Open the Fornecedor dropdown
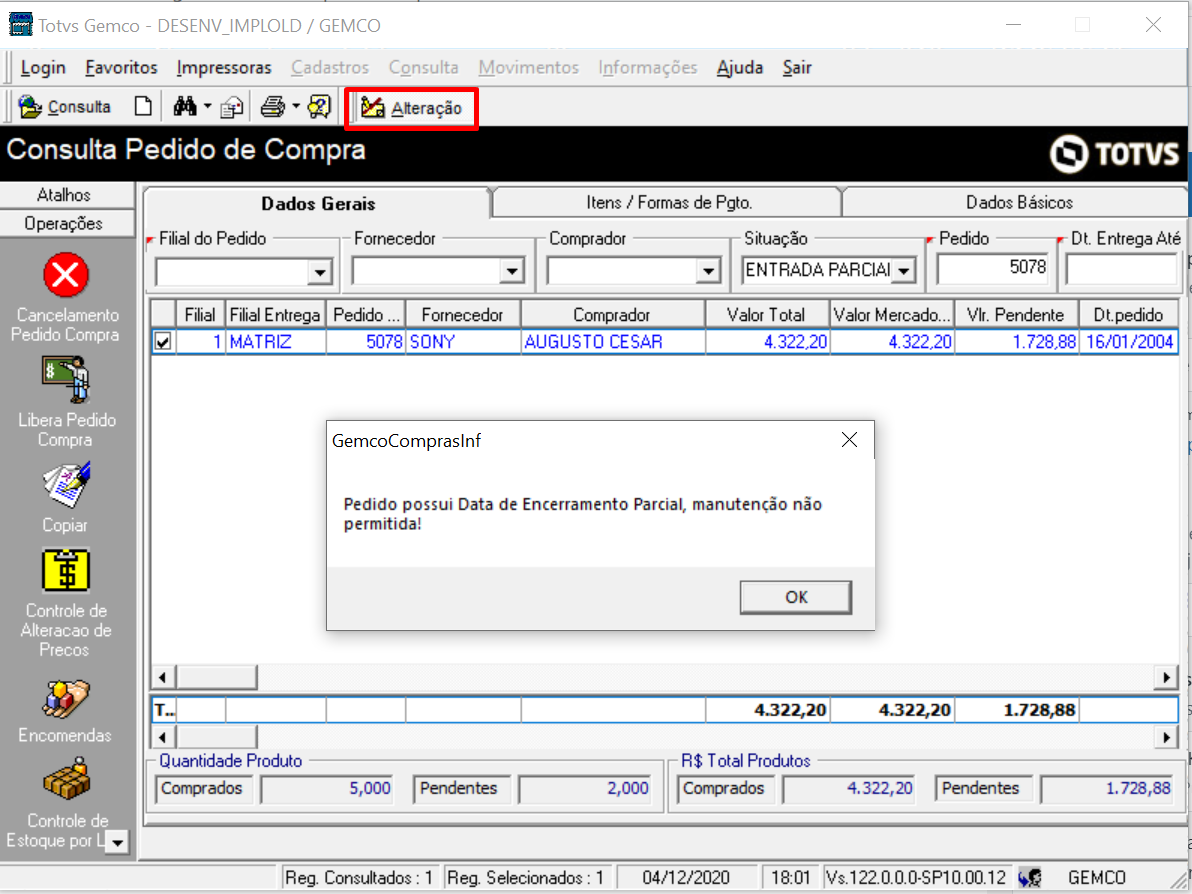1192x894 pixels. click(x=512, y=271)
